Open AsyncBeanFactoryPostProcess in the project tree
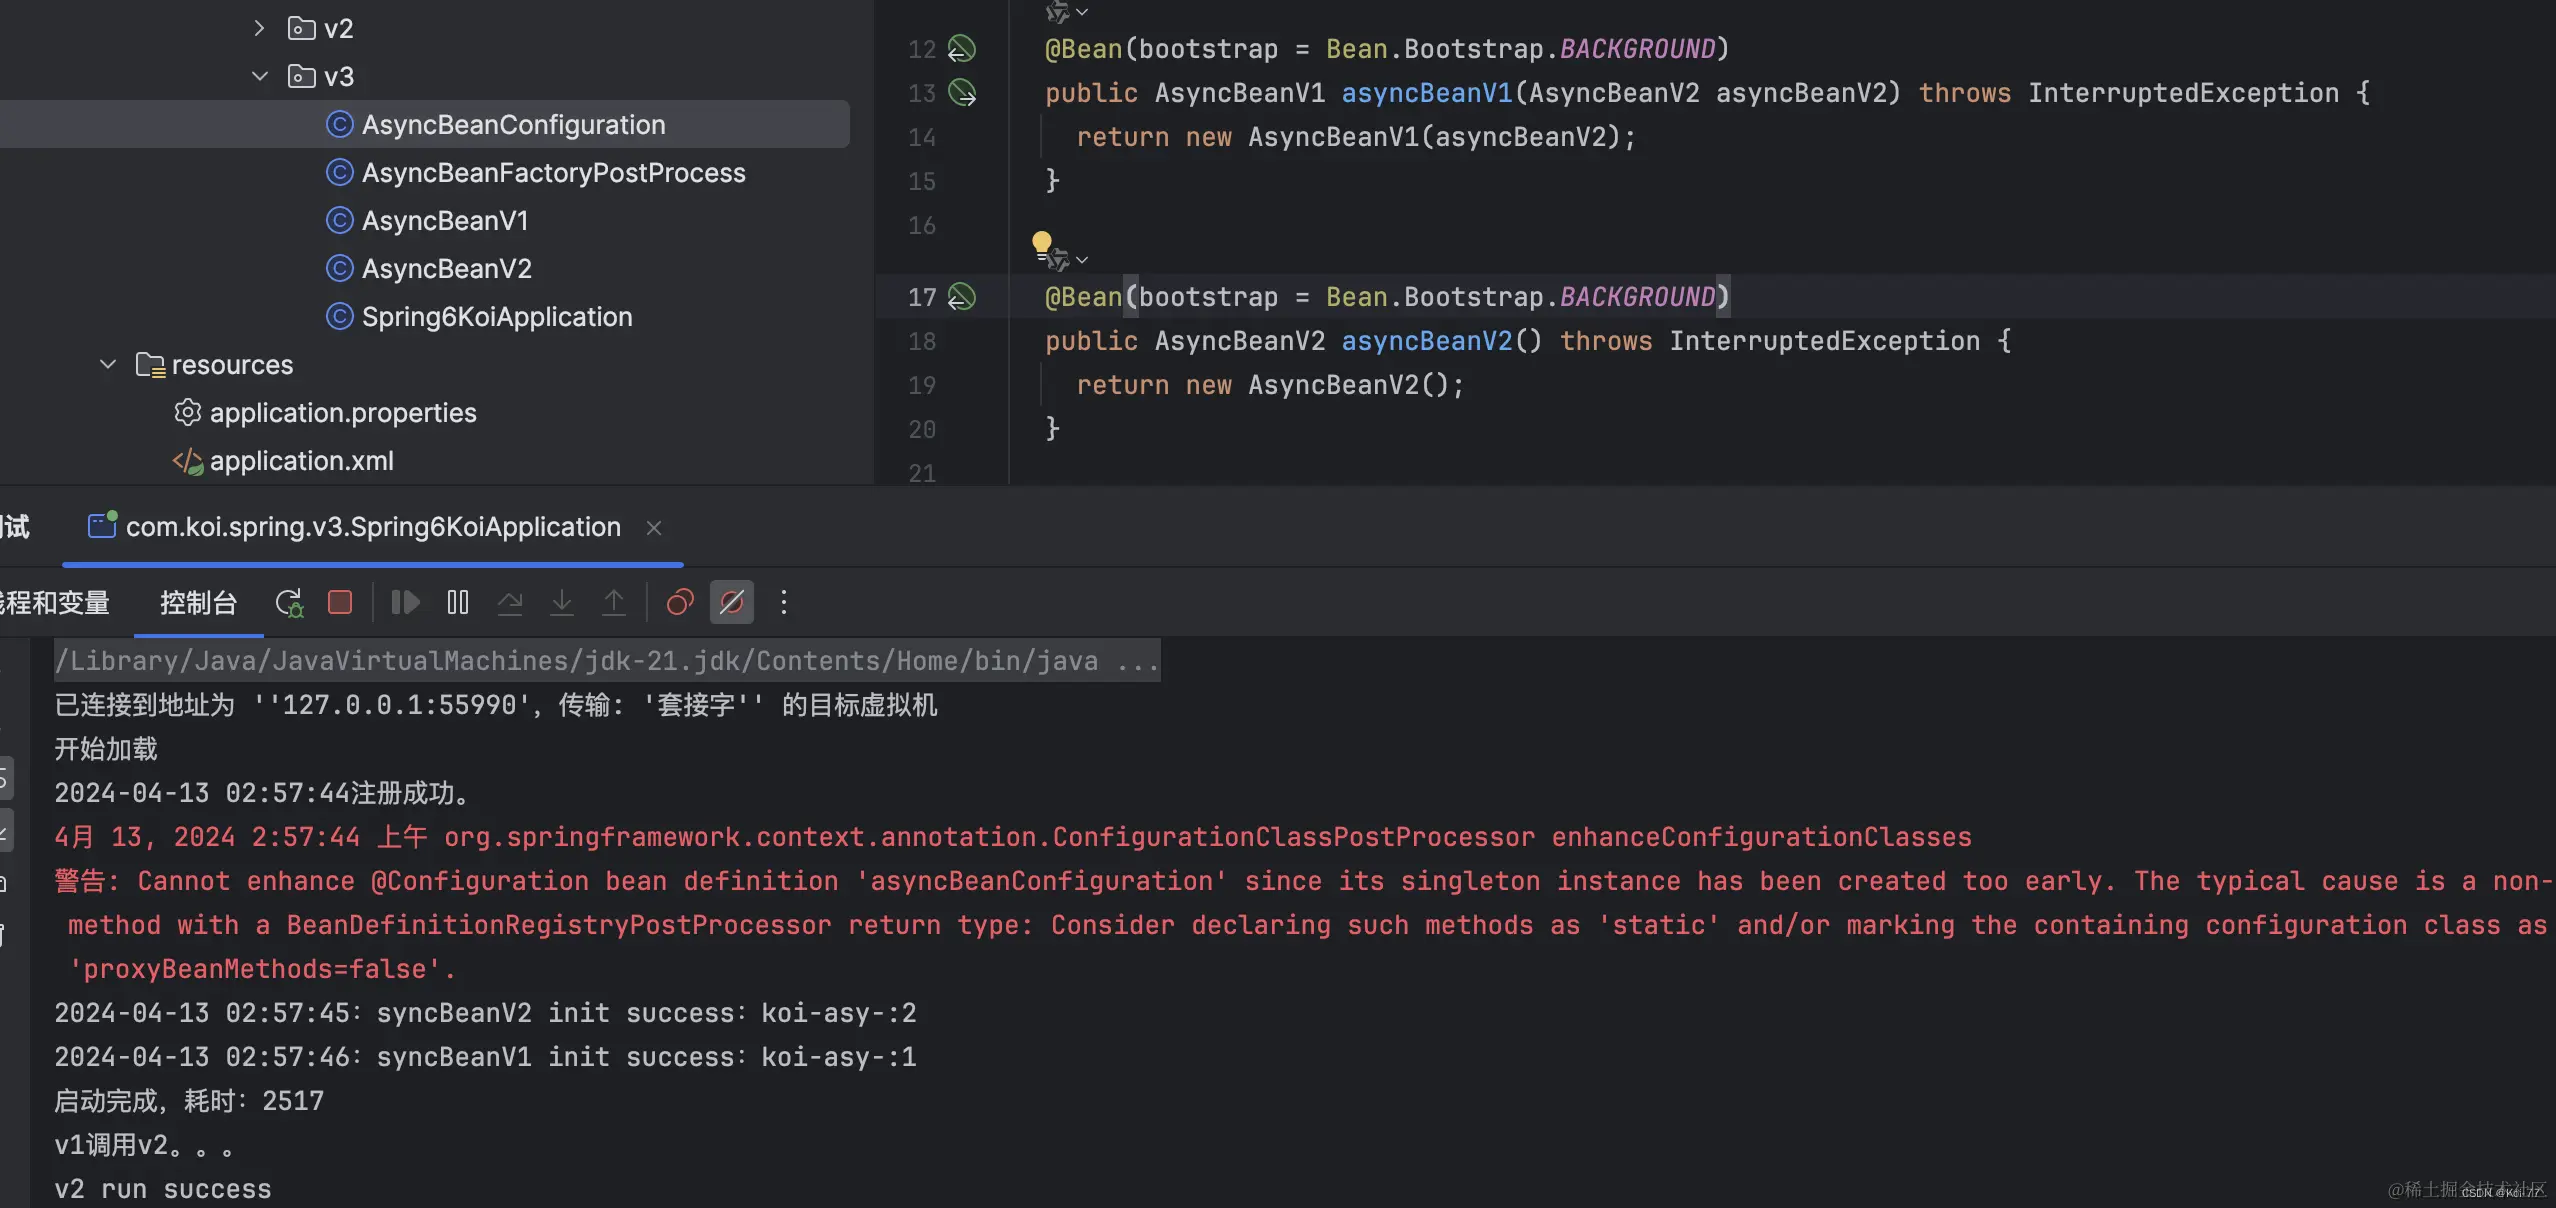Screen dimensions: 2556x1208 coord(553,173)
